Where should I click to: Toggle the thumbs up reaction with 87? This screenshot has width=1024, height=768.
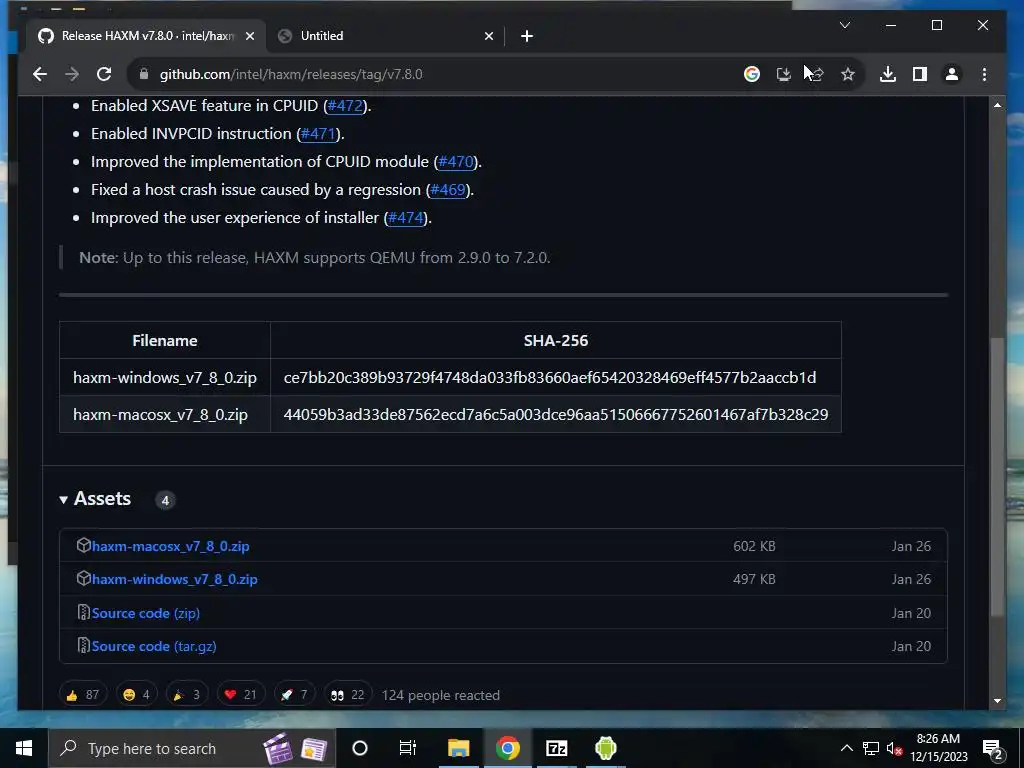coord(83,695)
